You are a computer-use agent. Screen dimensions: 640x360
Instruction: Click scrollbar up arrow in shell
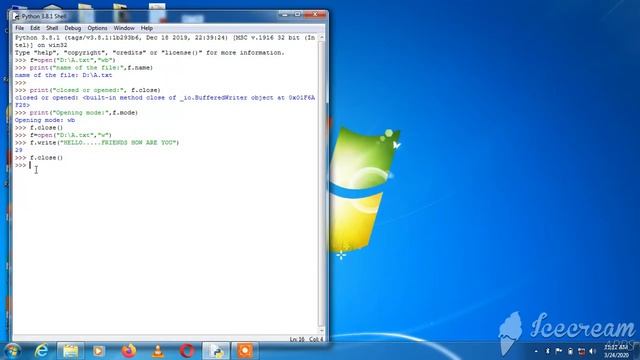pyautogui.click(x=322, y=38)
